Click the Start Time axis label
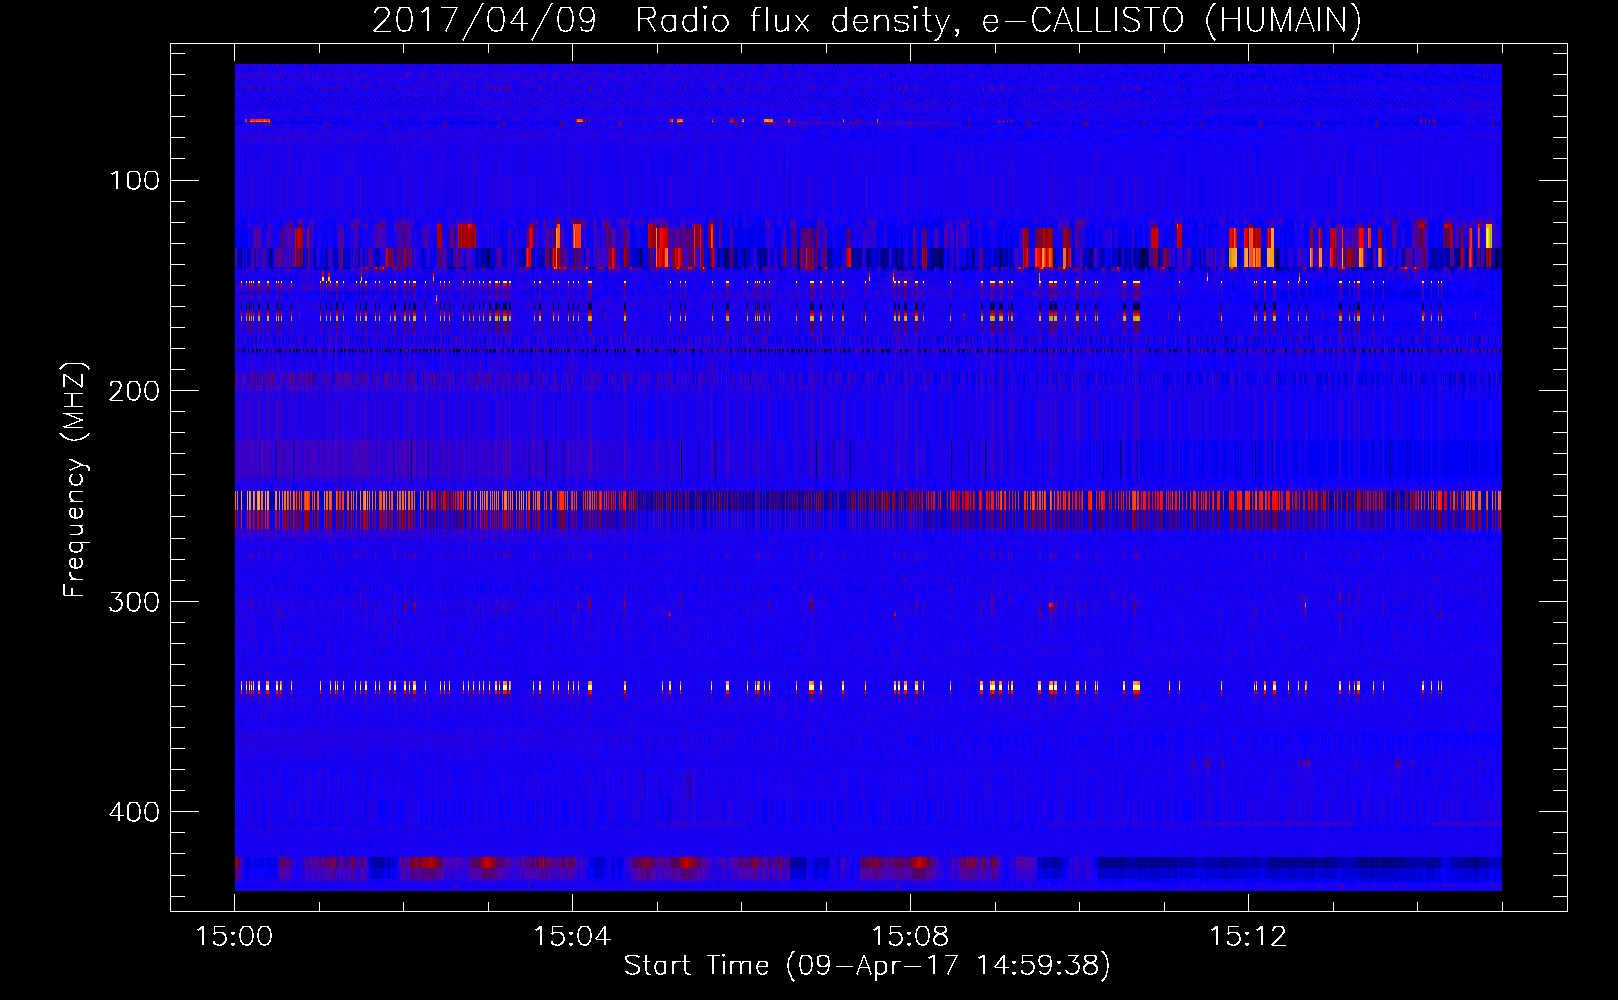This screenshot has width=1618, height=1000. (x=867, y=965)
